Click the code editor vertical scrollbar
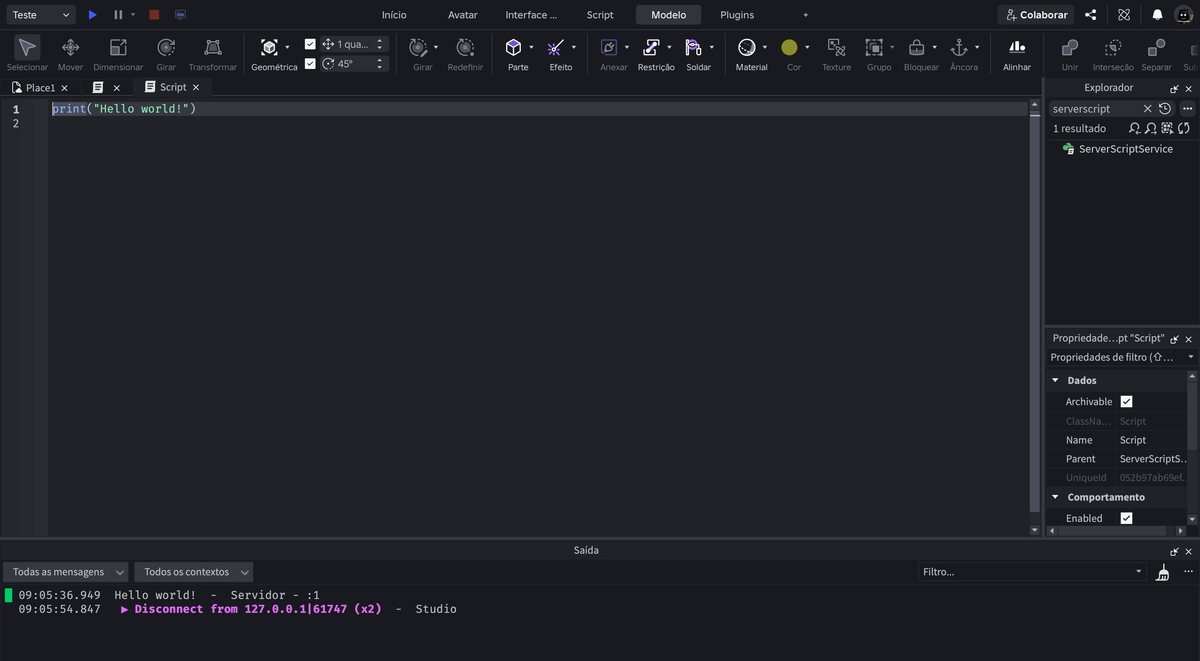 pyautogui.click(x=1035, y=317)
